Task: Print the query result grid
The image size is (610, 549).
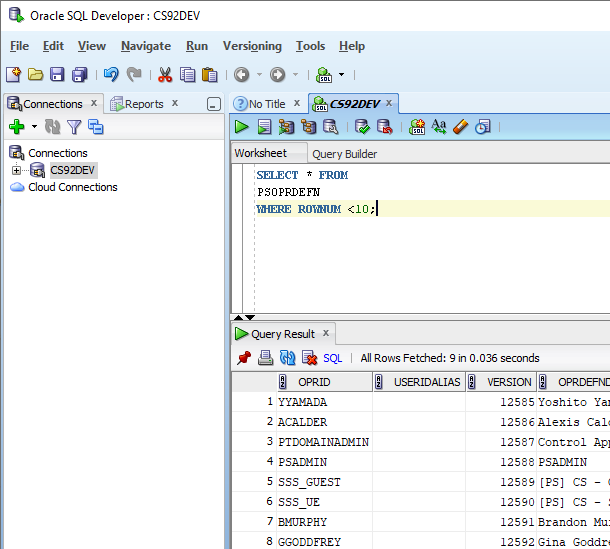Action: pos(265,358)
